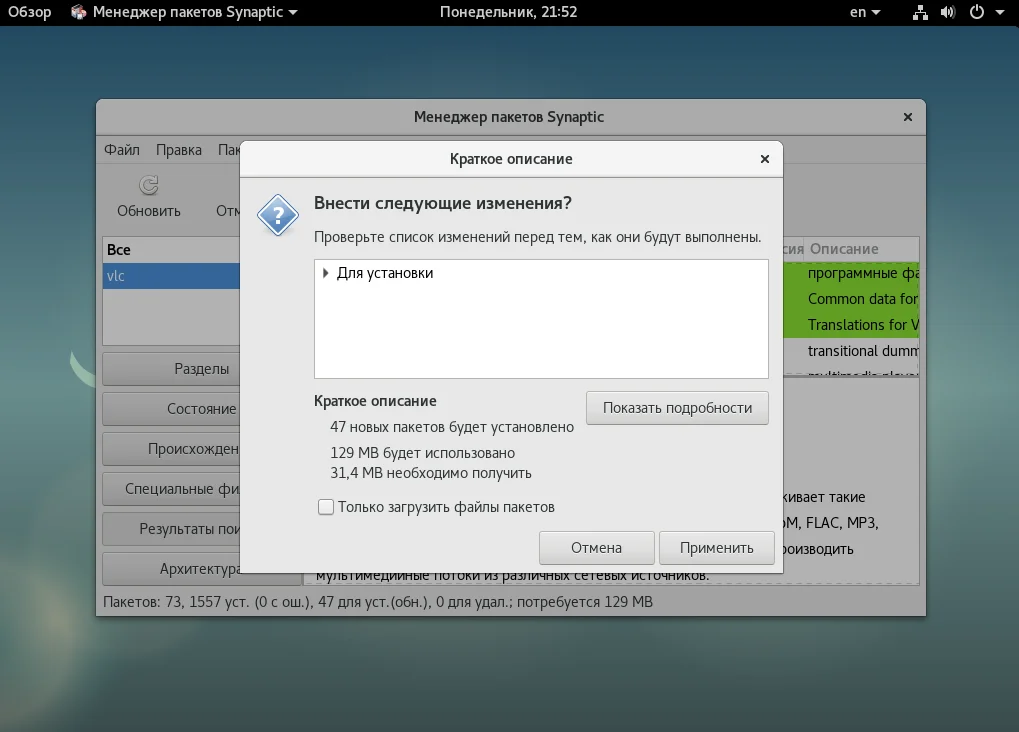Open the network status icon in top bar
The height and width of the screenshot is (732, 1019).
click(x=920, y=12)
